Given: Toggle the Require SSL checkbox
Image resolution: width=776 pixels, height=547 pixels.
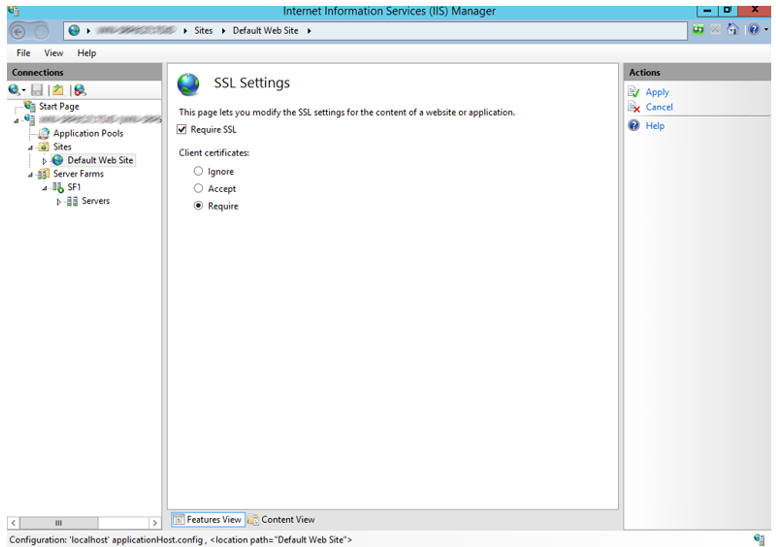Looking at the screenshot, I should [182, 130].
